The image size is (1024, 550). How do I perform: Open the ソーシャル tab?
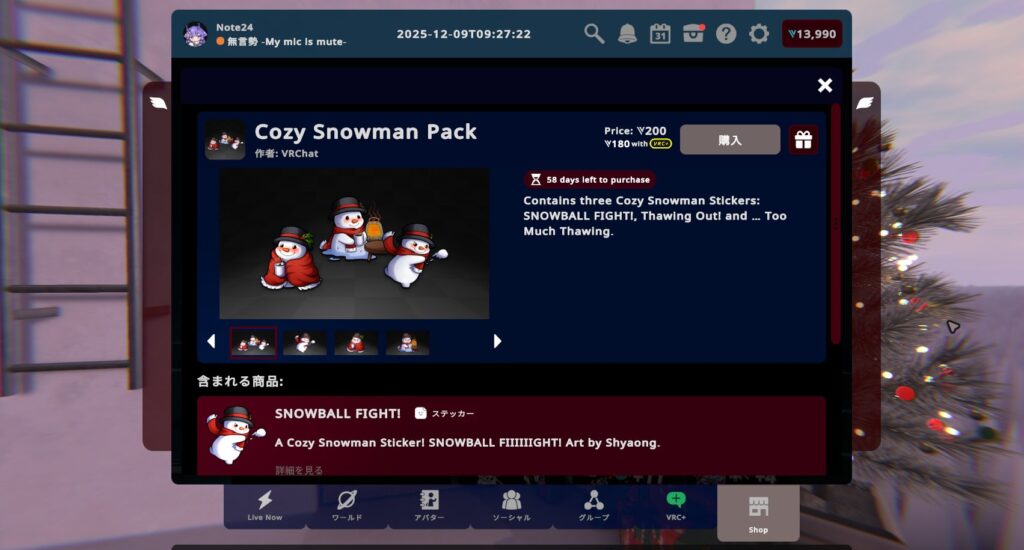pos(511,505)
